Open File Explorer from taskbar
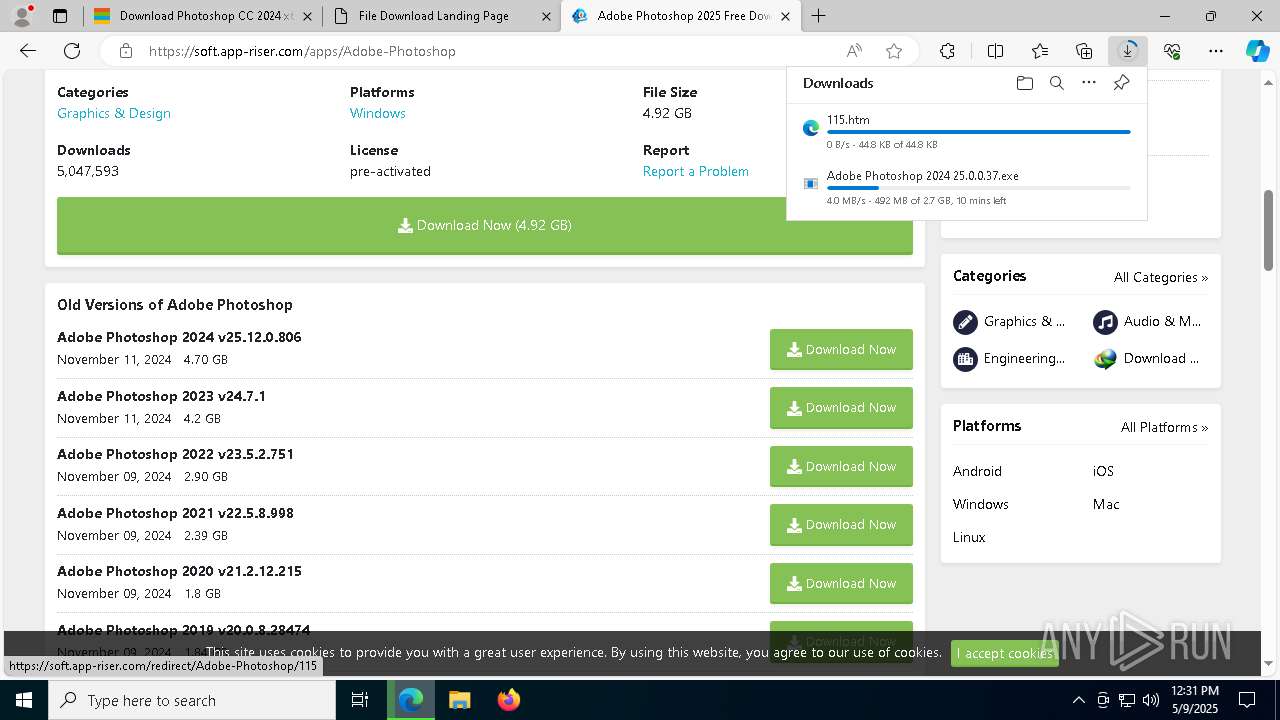 click(459, 700)
